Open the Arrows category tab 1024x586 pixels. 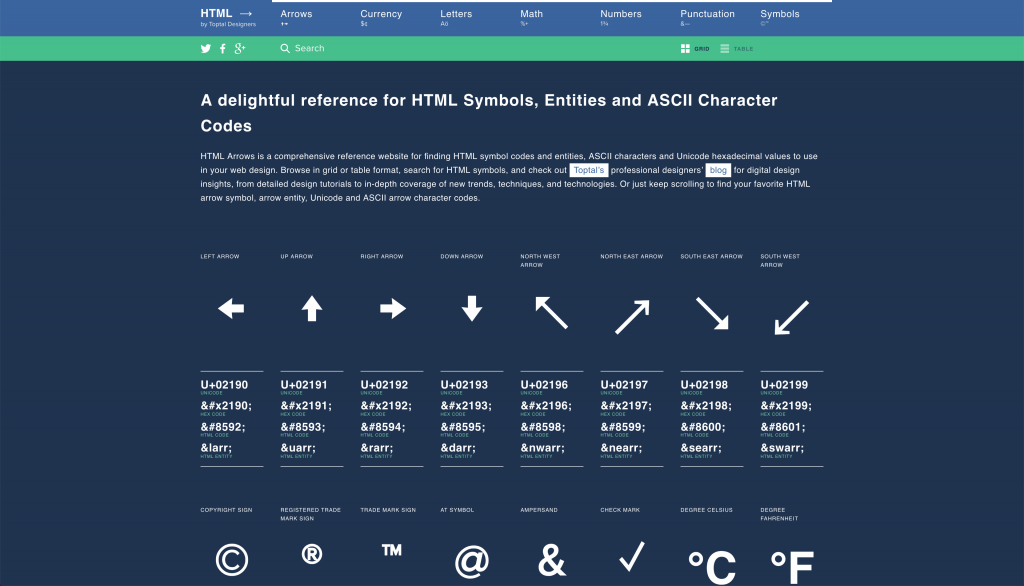pyautogui.click(x=296, y=18)
